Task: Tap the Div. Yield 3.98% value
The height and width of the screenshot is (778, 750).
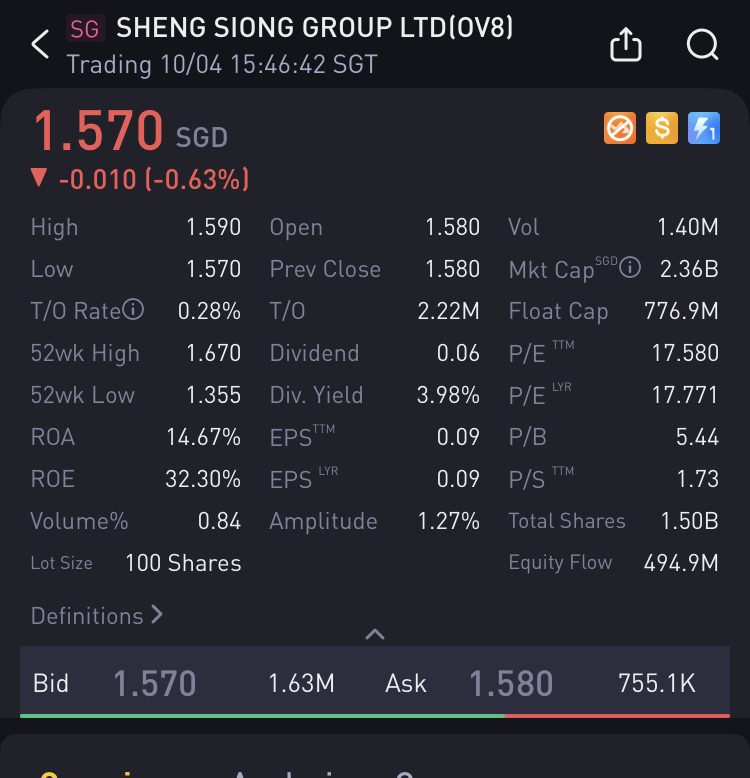Action: click(448, 395)
